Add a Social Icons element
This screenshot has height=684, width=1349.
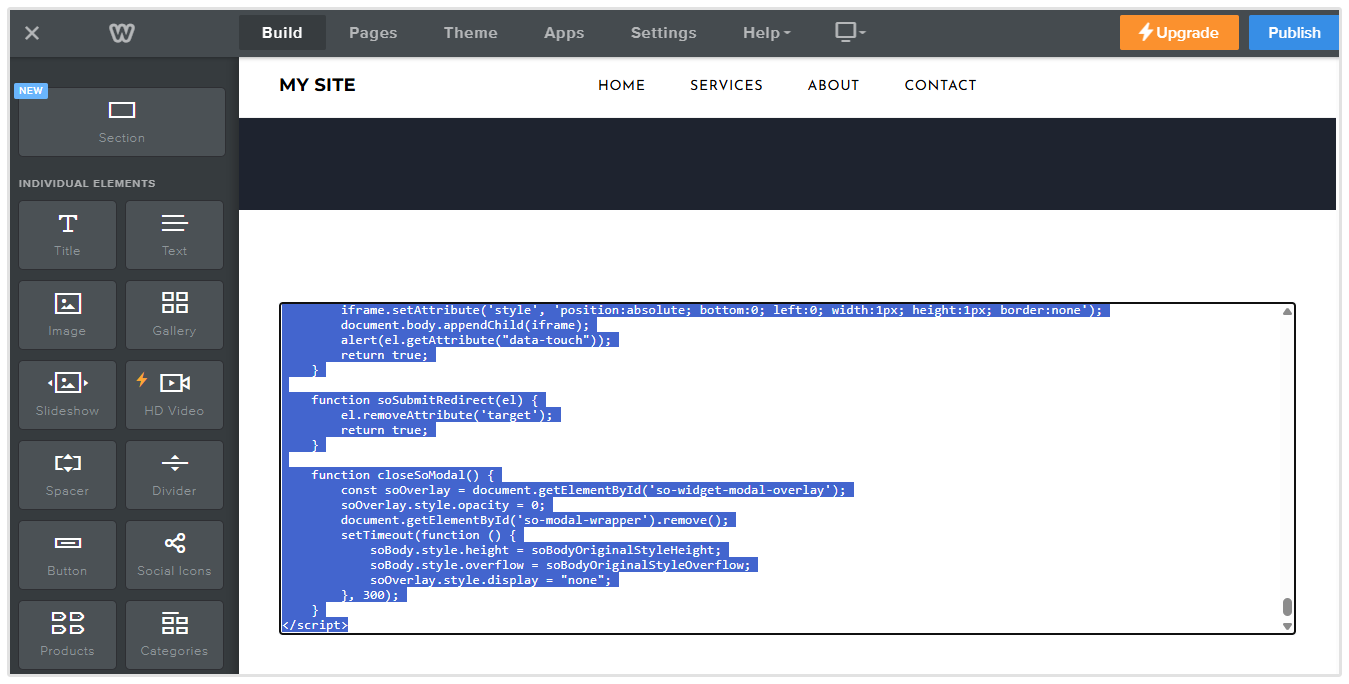coord(174,554)
